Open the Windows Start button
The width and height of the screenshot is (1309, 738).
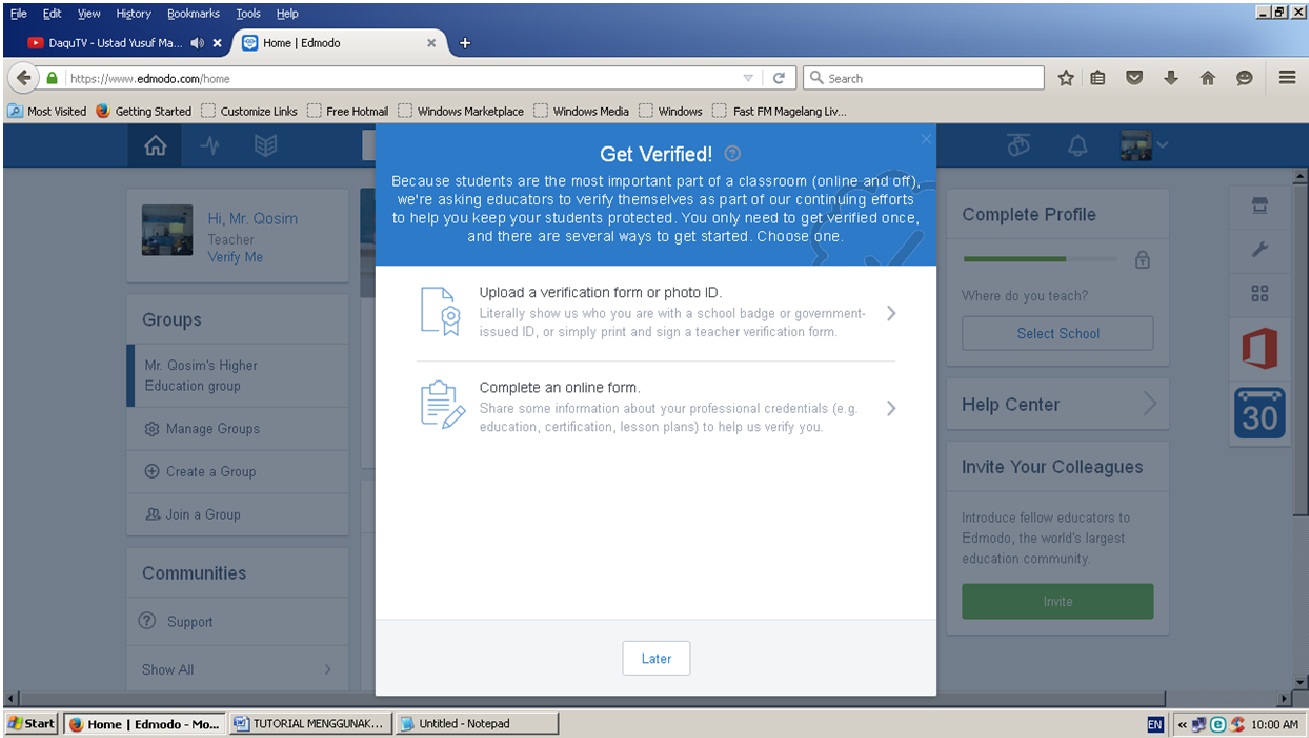pos(32,723)
